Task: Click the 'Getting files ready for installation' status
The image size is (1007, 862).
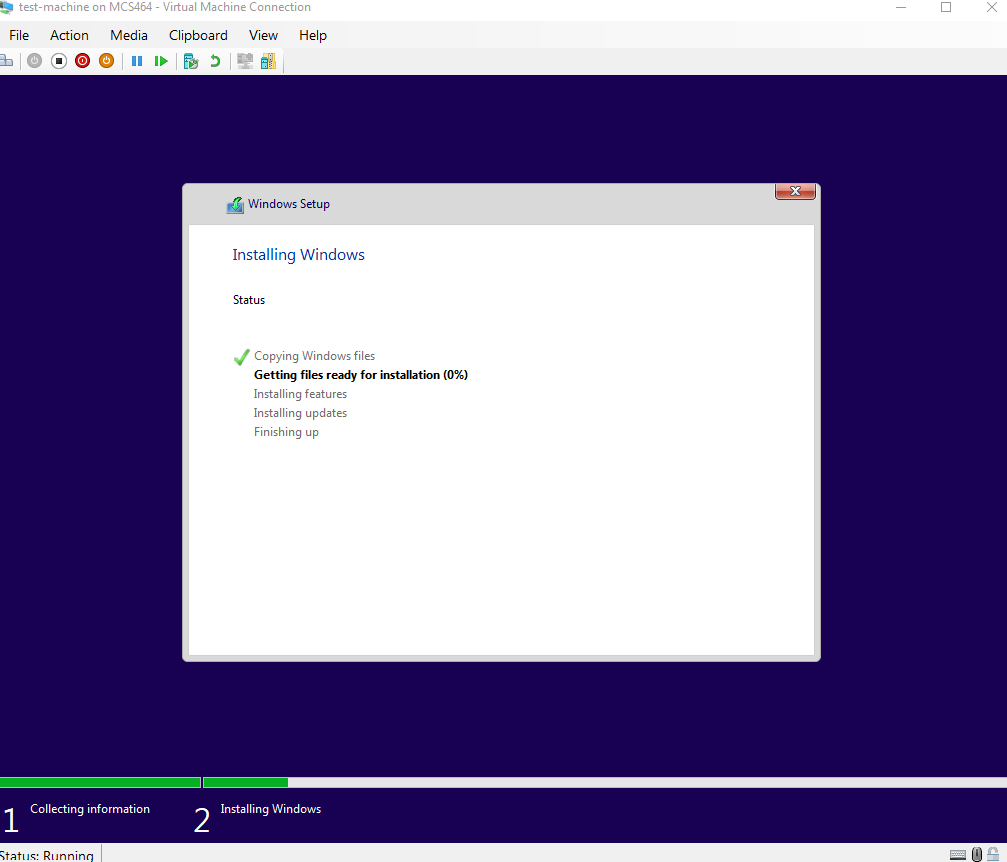Action: tap(361, 375)
